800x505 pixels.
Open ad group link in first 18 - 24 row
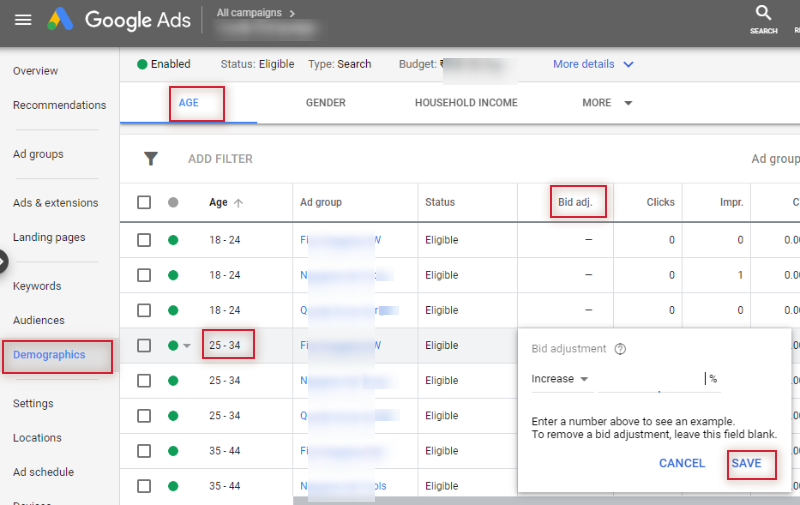[x=340, y=240]
